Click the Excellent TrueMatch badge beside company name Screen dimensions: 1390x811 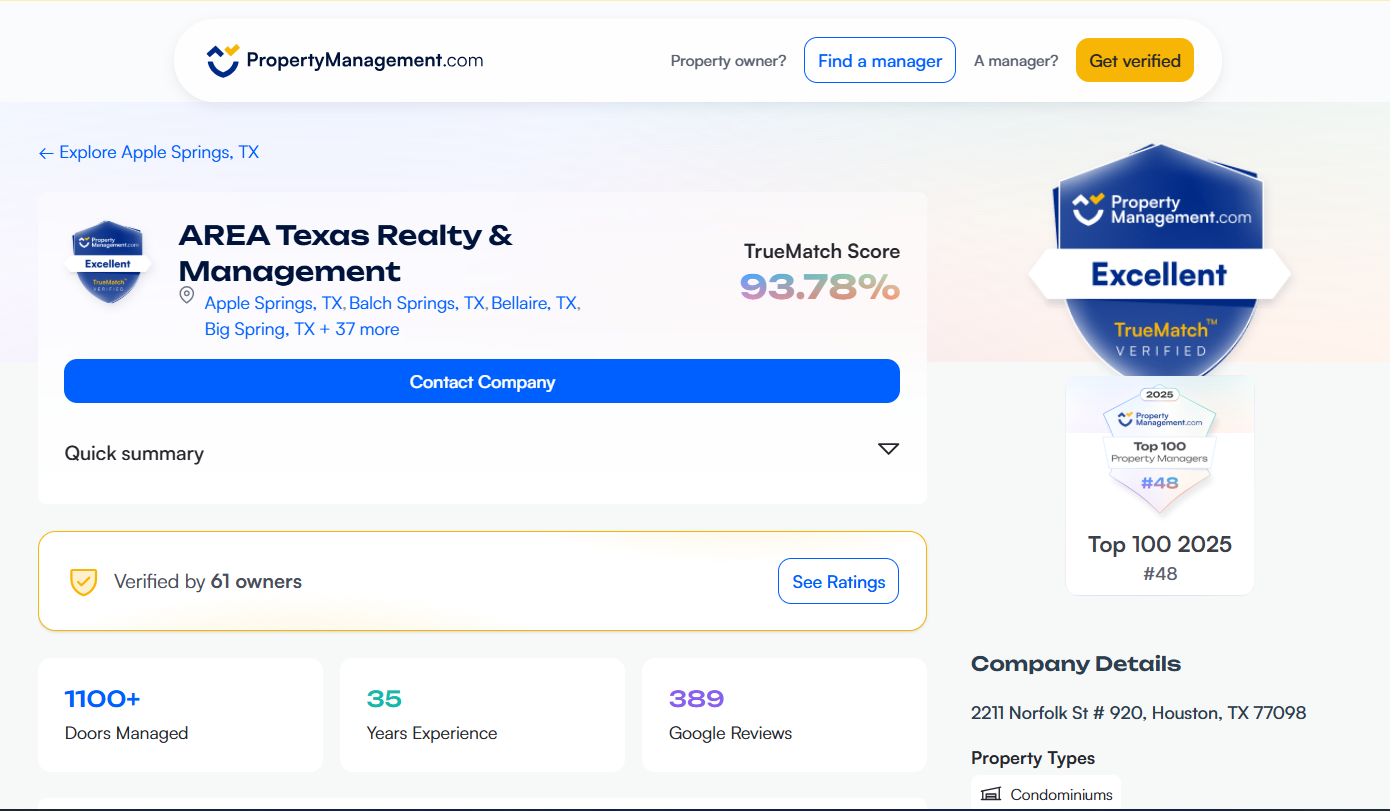pos(108,262)
